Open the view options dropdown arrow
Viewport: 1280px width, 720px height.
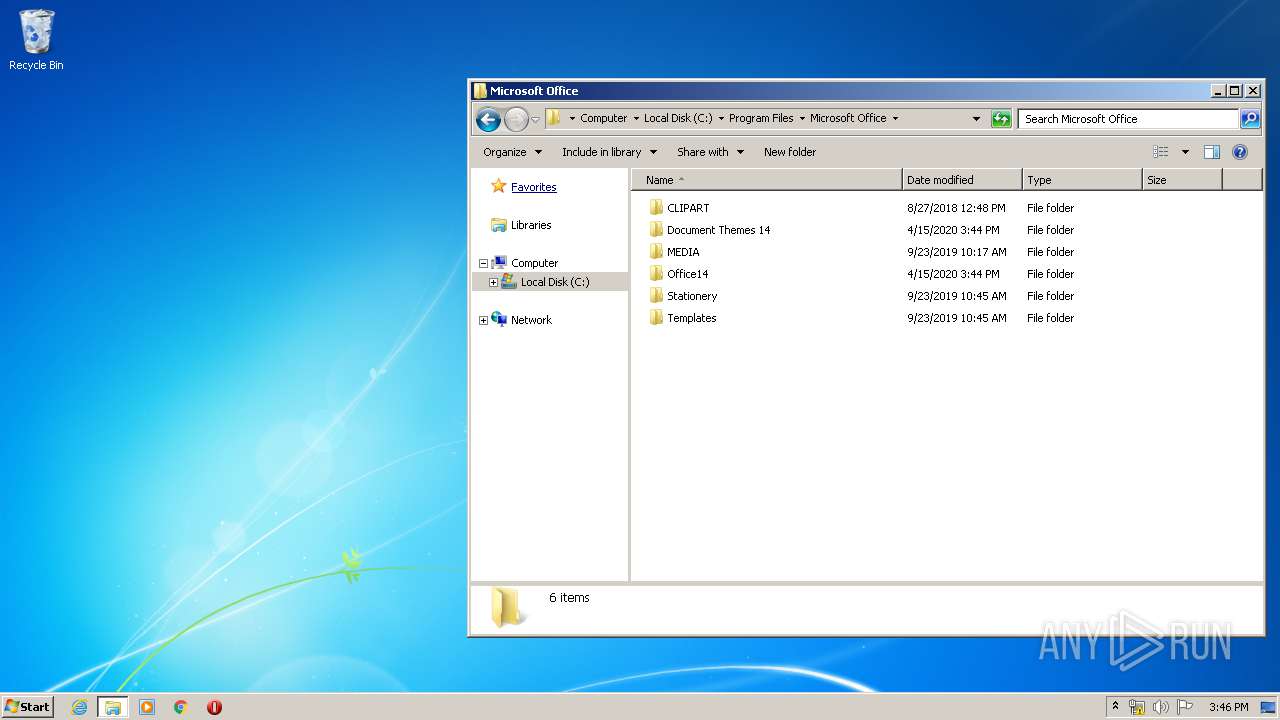(1185, 152)
